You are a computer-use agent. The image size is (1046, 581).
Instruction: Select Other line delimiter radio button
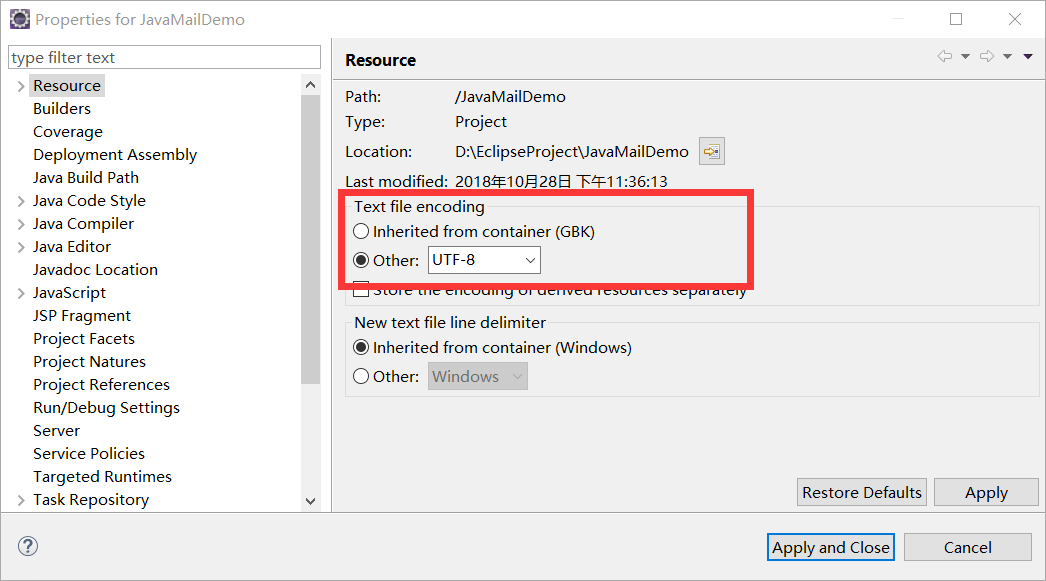pyautogui.click(x=362, y=376)
